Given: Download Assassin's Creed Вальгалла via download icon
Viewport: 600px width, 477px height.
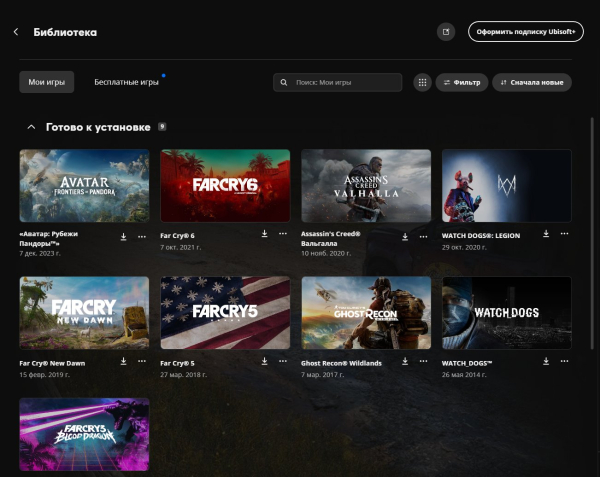Looking at the screenshot, I should (x=405, y=237).
